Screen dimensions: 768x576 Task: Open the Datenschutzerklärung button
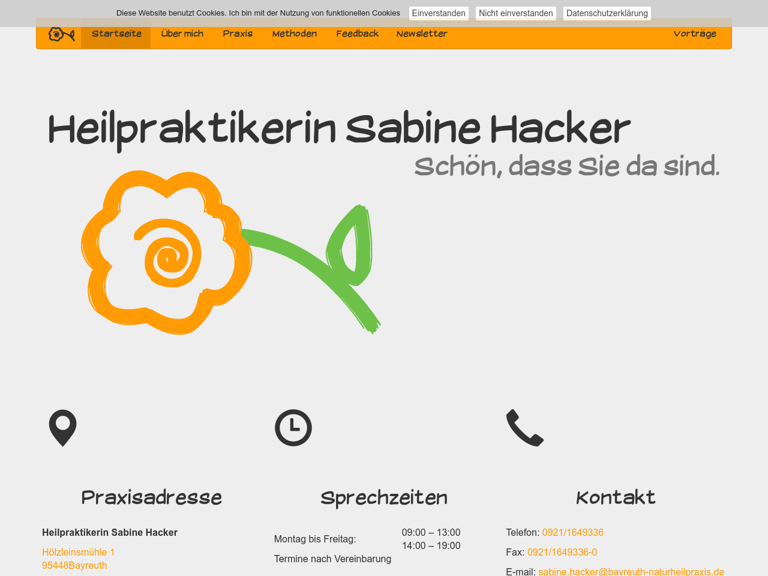pyautogui.click(x=606, y=13)
